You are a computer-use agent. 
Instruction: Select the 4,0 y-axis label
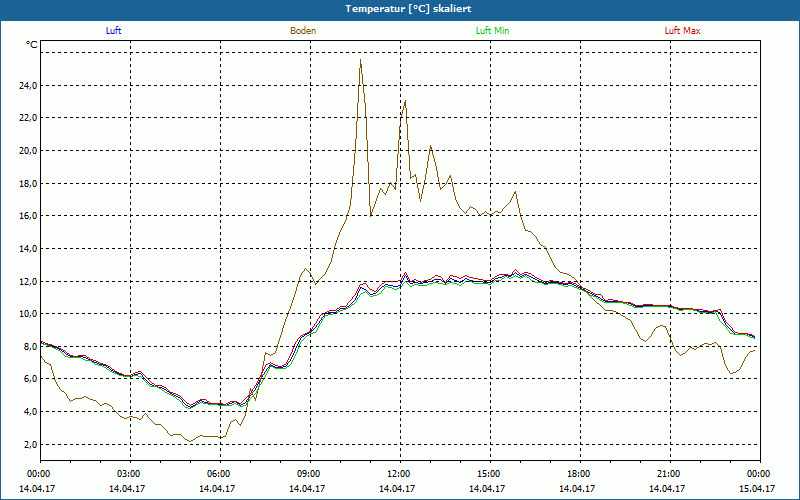[x=30, y=412]
